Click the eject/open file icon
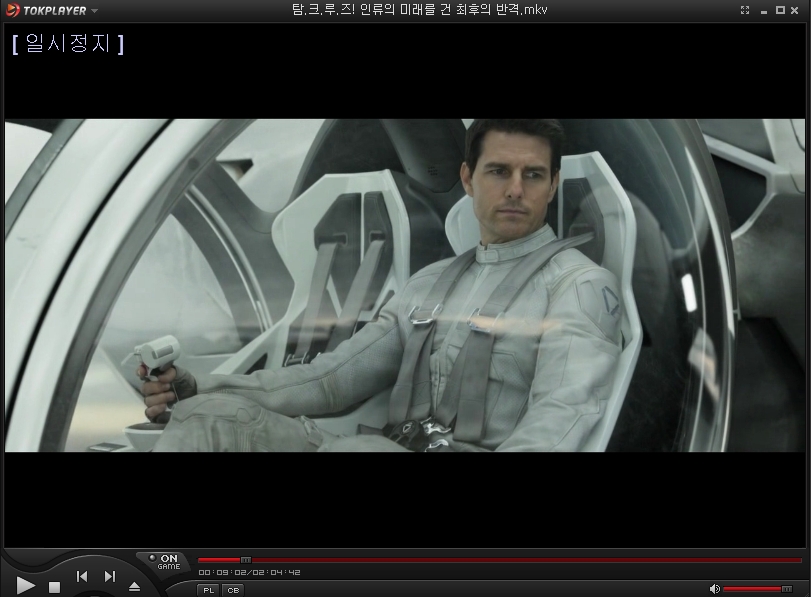The width and height of the screenshot is (811, 597). click(x=134, y=587)
